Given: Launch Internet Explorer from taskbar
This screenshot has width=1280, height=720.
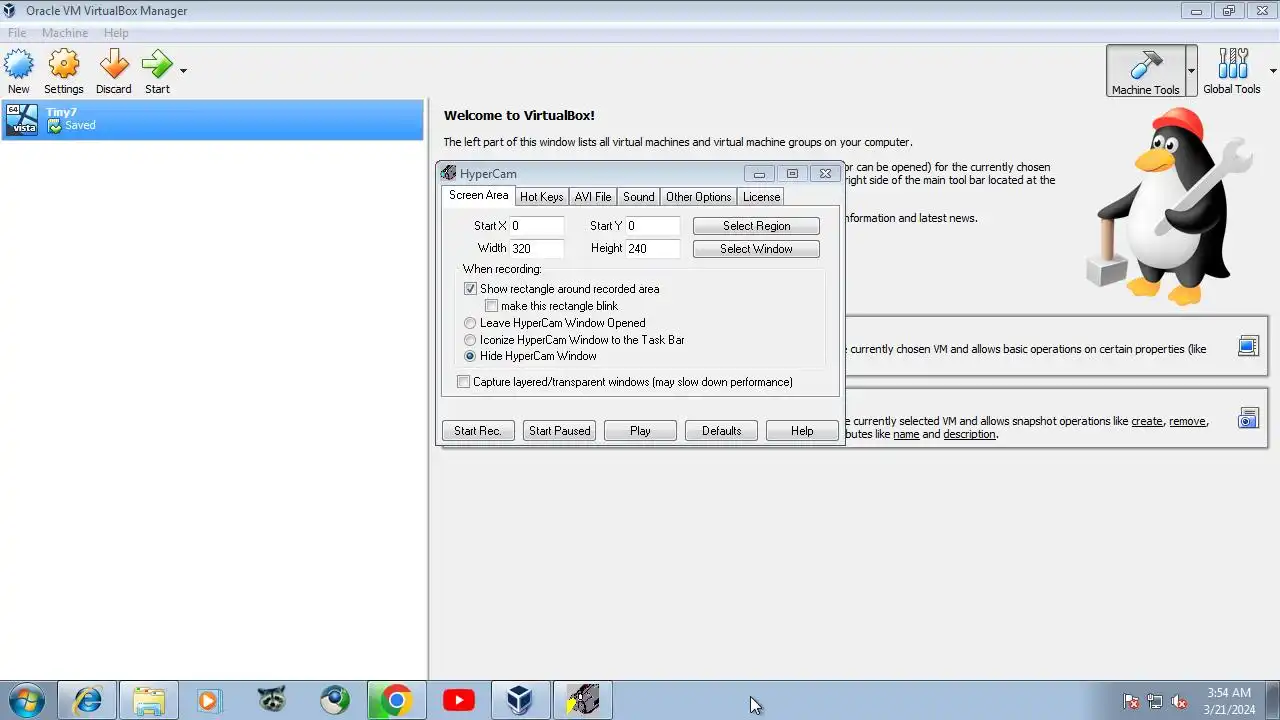Looking at the screenshot, I should [87, 701].
